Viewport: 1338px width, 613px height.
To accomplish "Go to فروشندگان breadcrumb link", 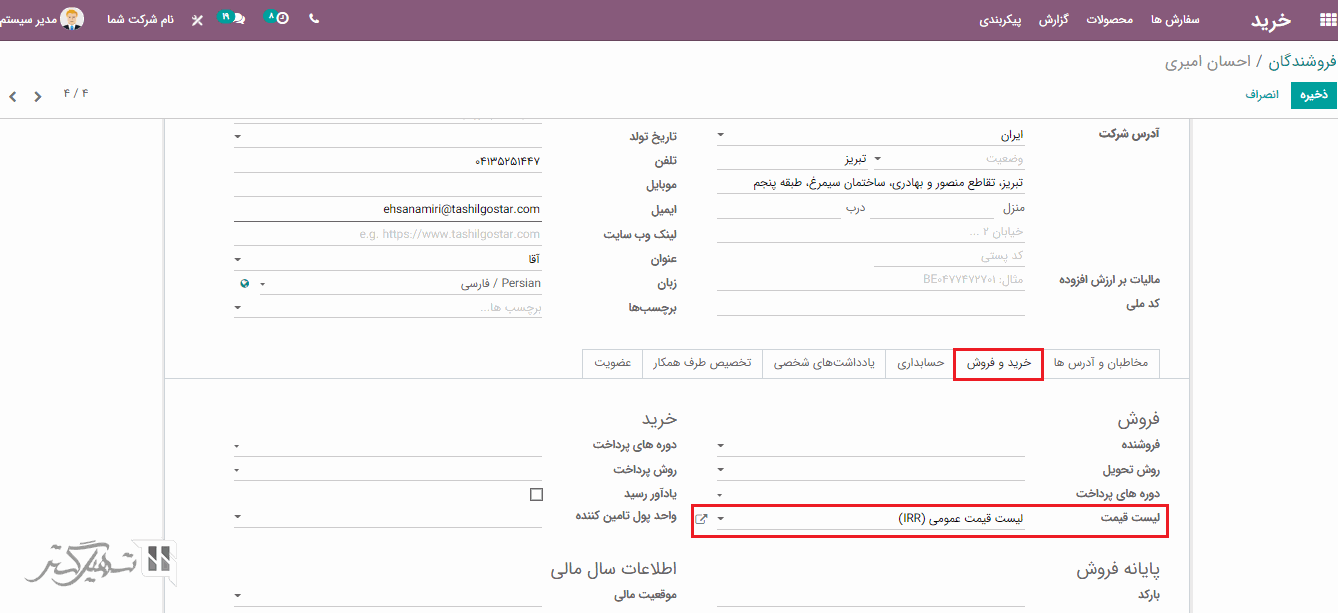I will click(1302, 62).
